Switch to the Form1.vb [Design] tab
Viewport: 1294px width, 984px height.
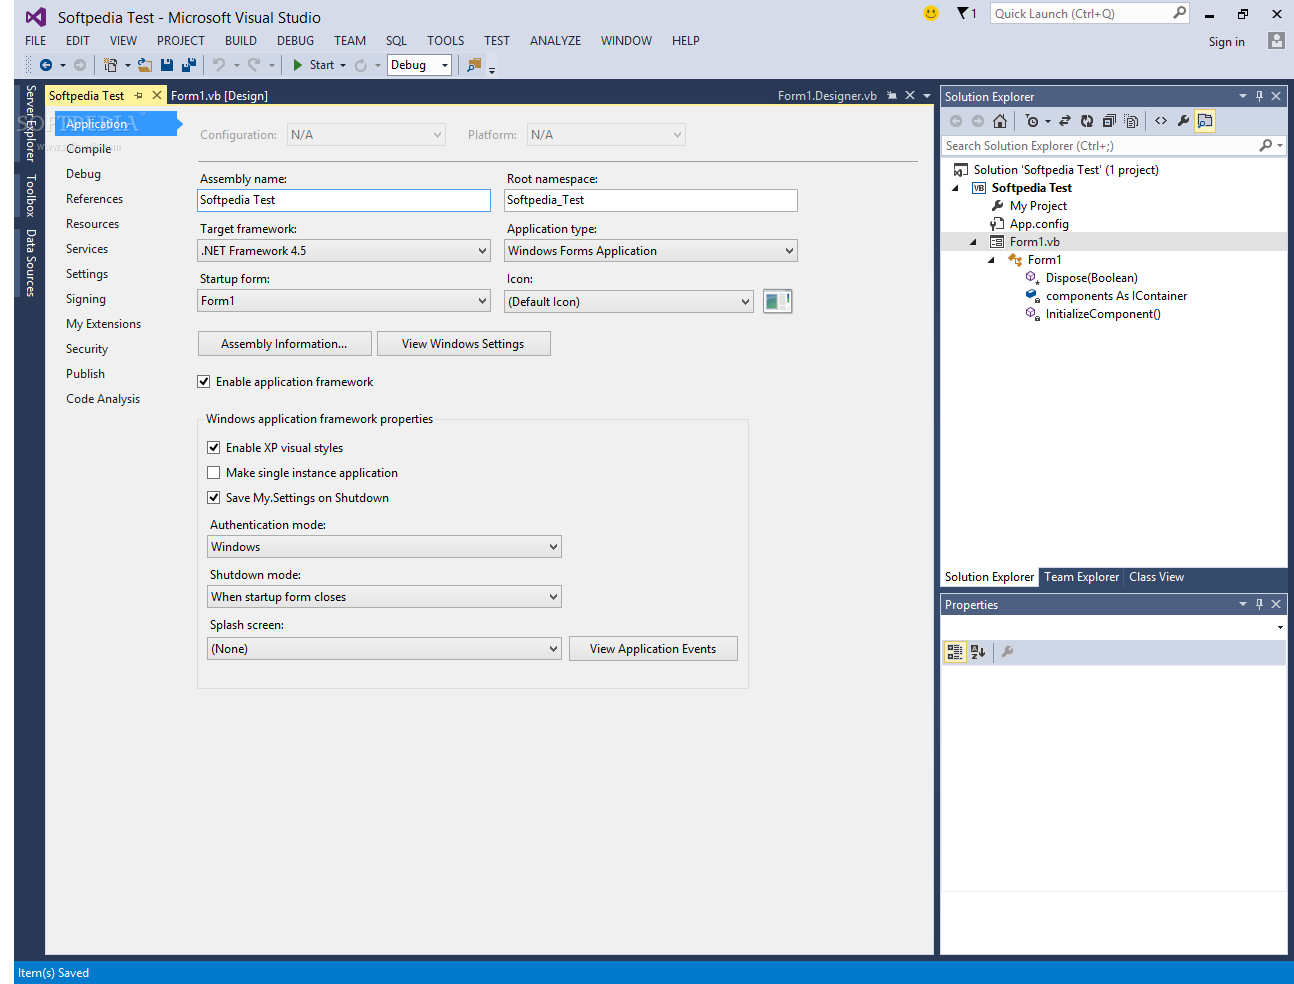pyautogui.click(x=220, y=96)
